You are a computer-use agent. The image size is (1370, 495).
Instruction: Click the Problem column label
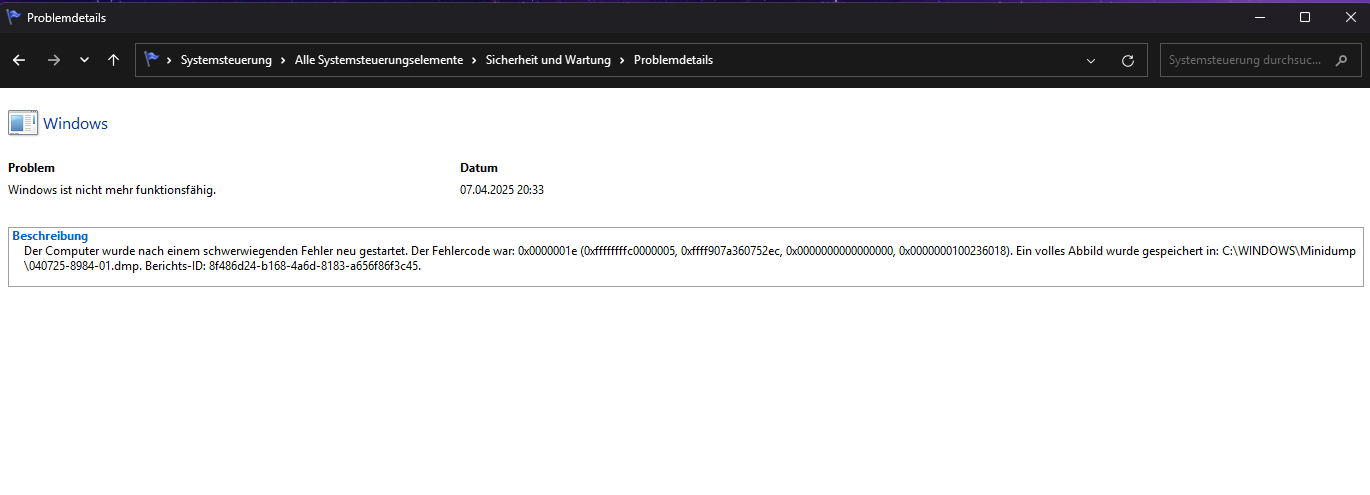click(x=31, y=168)
